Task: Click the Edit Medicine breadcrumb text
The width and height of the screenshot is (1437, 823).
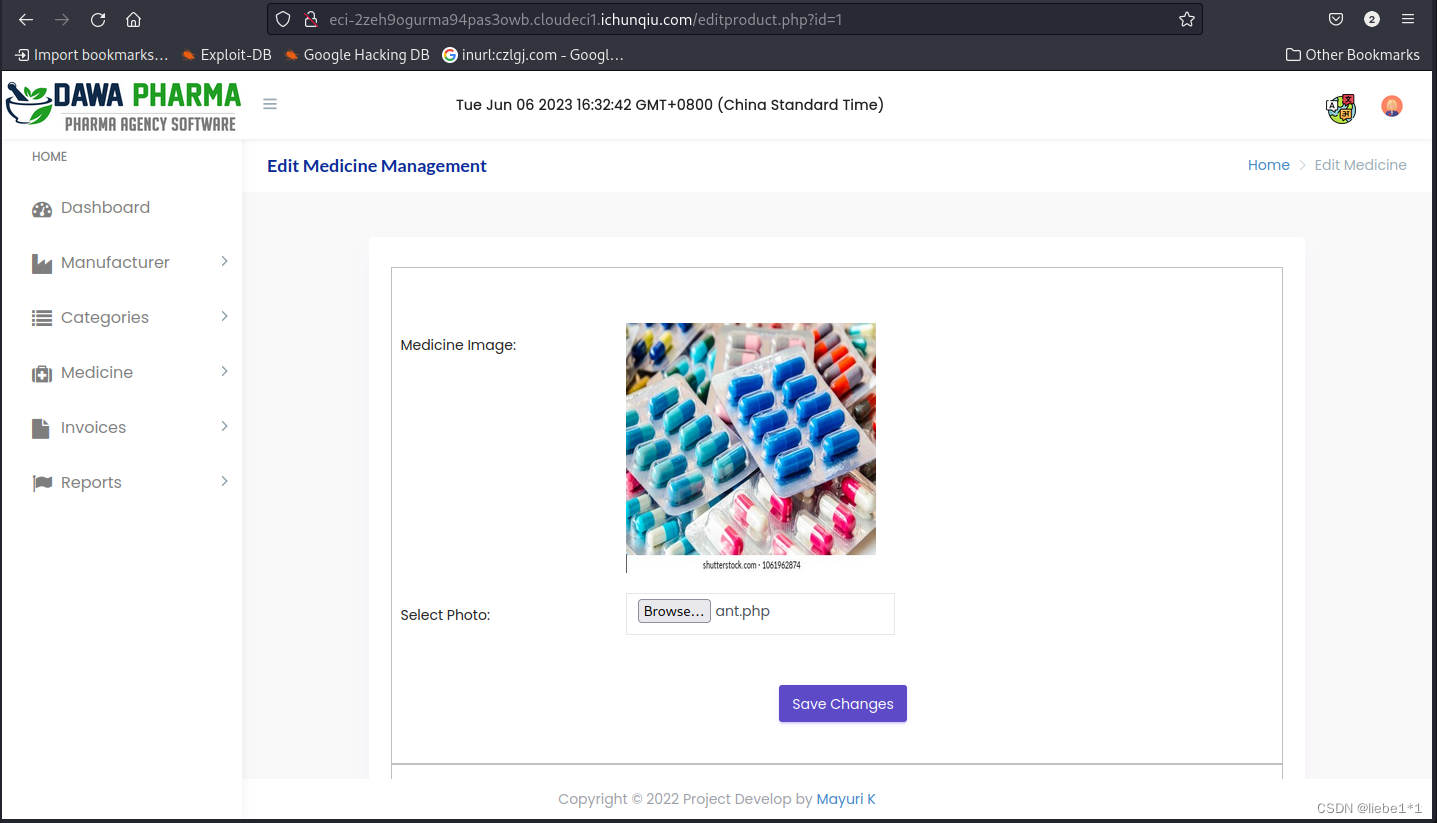Action: tap(1360, 165)
